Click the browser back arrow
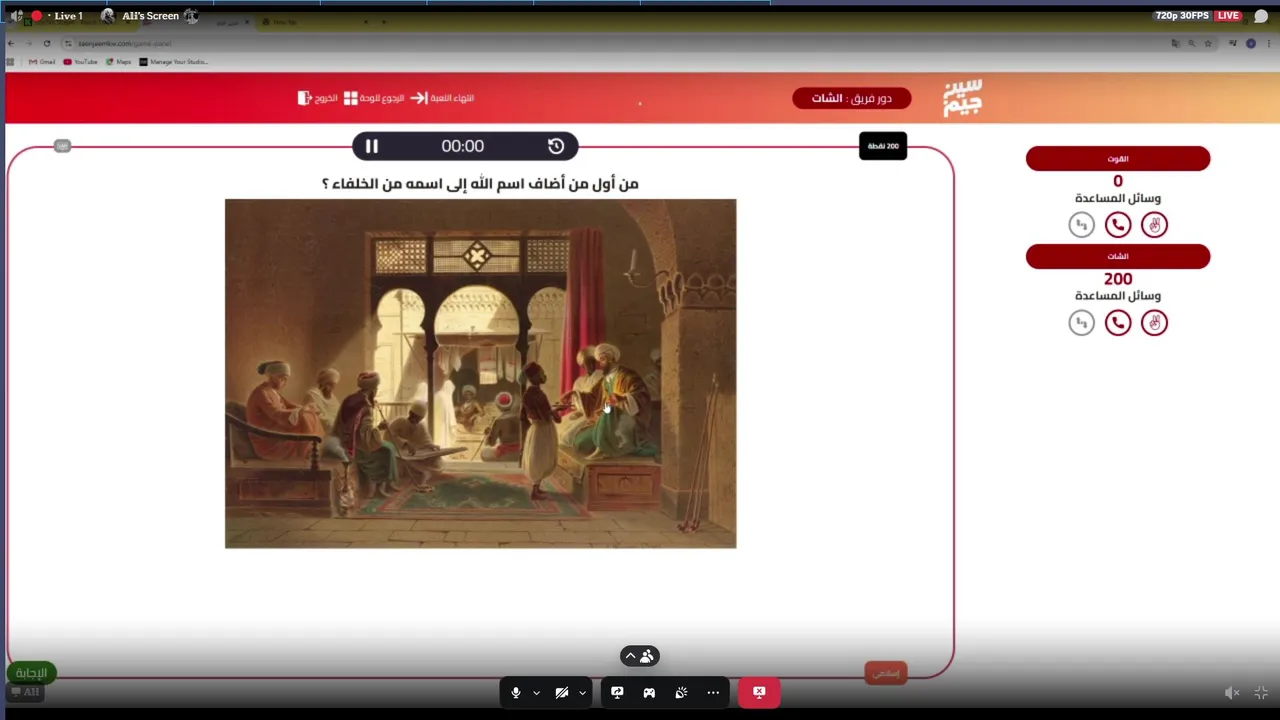This screenshot has width=1280, height=720. [x=11, y=44]
